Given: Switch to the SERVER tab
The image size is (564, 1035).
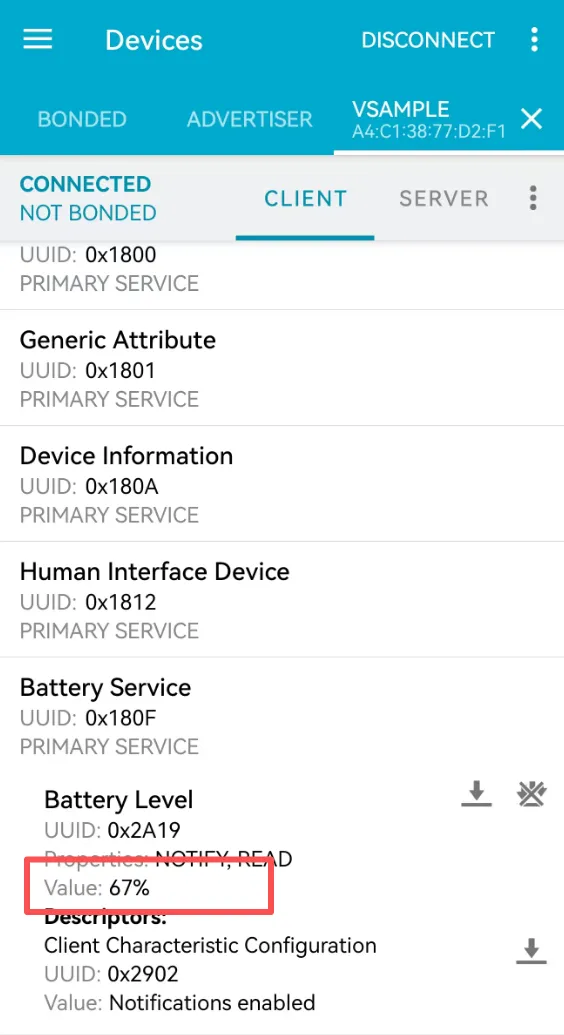Looking at the screenshot, I should point(444,199).
